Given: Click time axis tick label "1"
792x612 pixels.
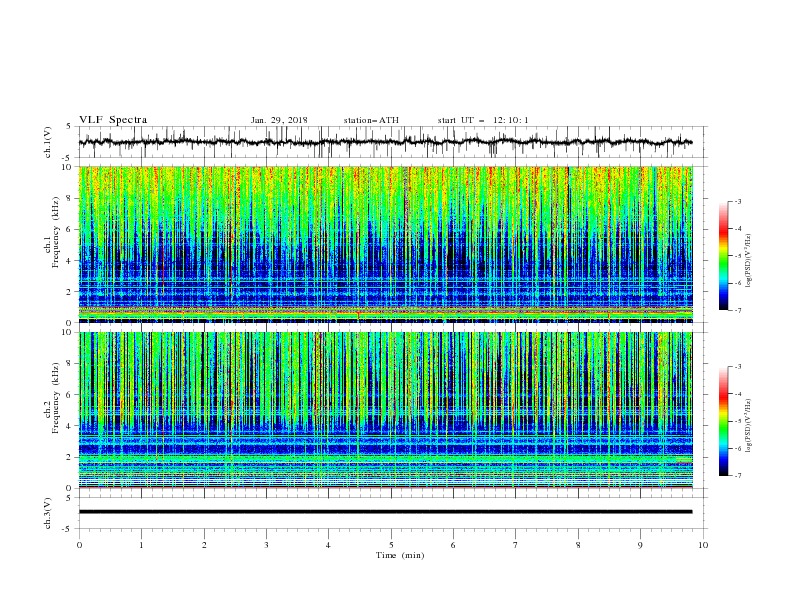Looking at the screenshot, I should (x=141, y=545).
